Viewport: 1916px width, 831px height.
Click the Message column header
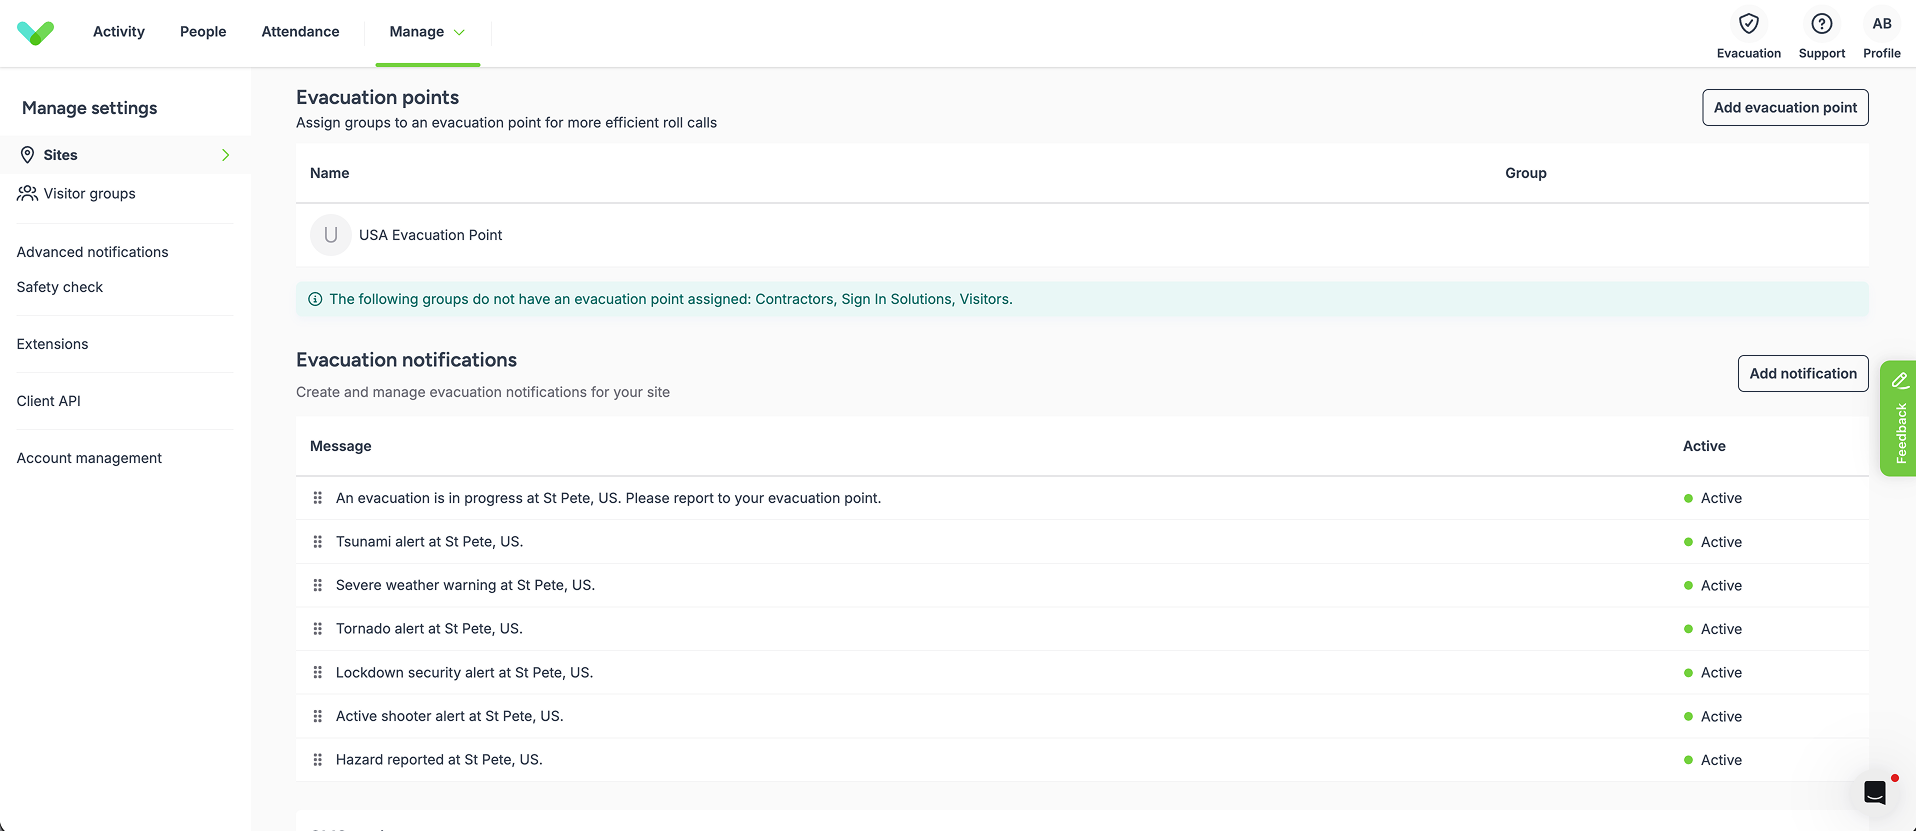340,446
